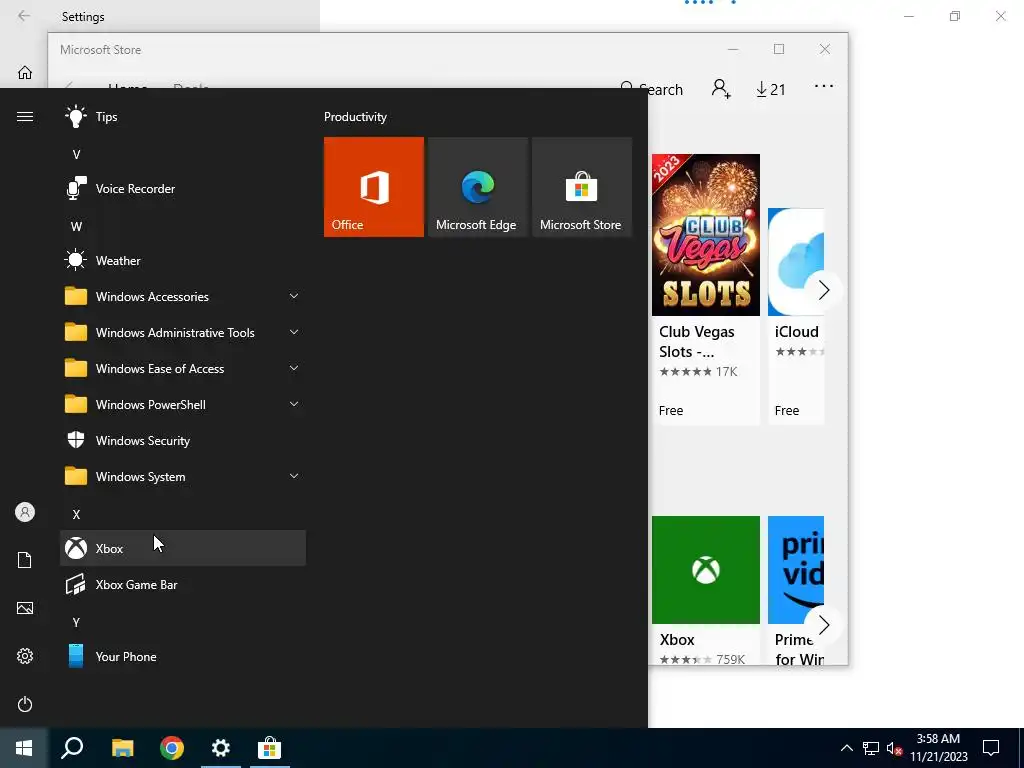The width and height of the screenshot is (1024, 768).
Task: Expand Windows Ease of Access folder
Action: pyautogui.click(x=183, y=368)
